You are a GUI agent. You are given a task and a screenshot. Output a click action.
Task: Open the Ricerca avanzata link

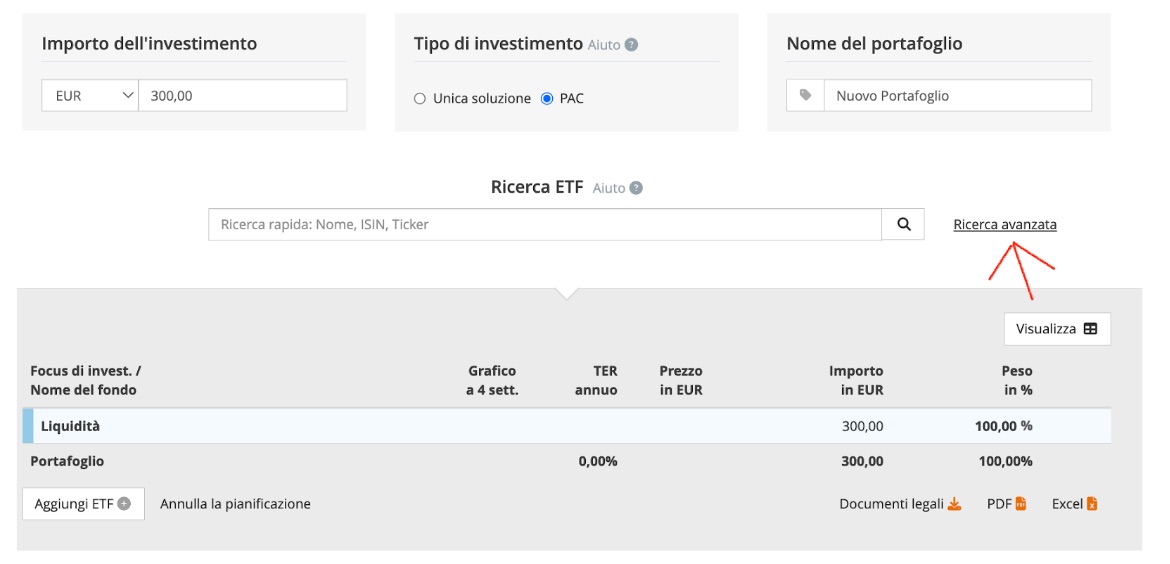point(1004,225)
